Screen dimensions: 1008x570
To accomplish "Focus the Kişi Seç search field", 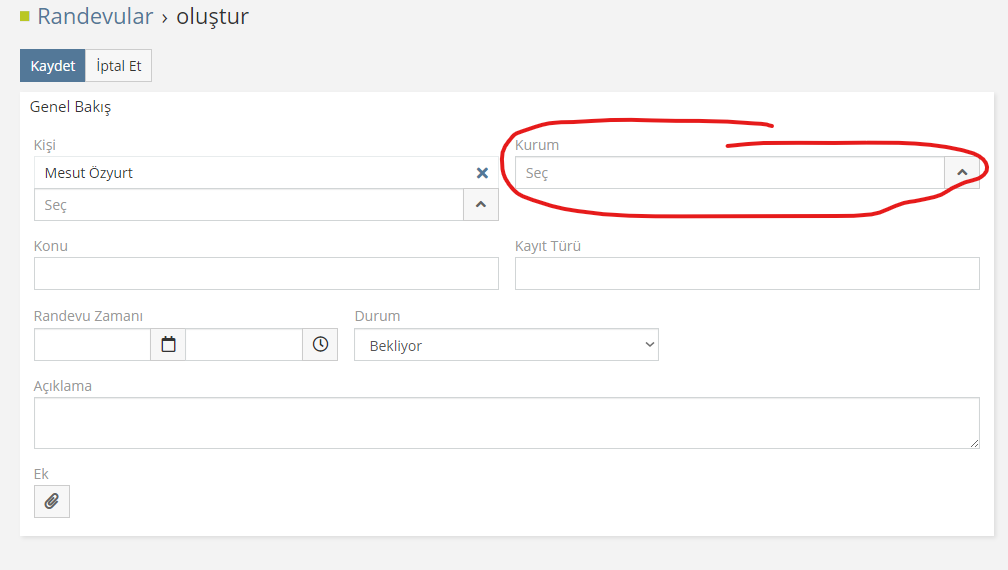I will coord(248,205).
